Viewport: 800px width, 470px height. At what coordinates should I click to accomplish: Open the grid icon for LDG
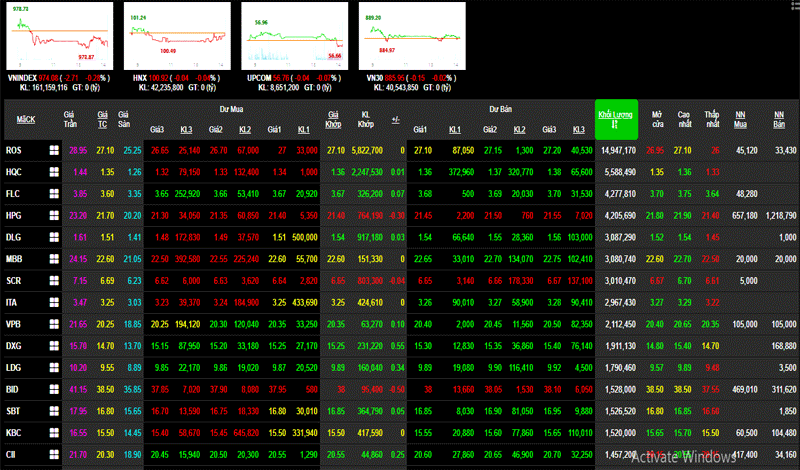(54, 367)
